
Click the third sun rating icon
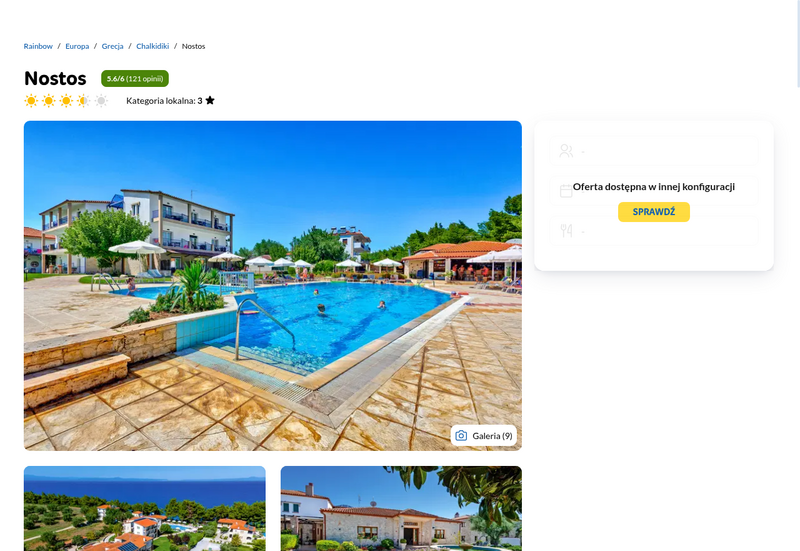(66, 101)
